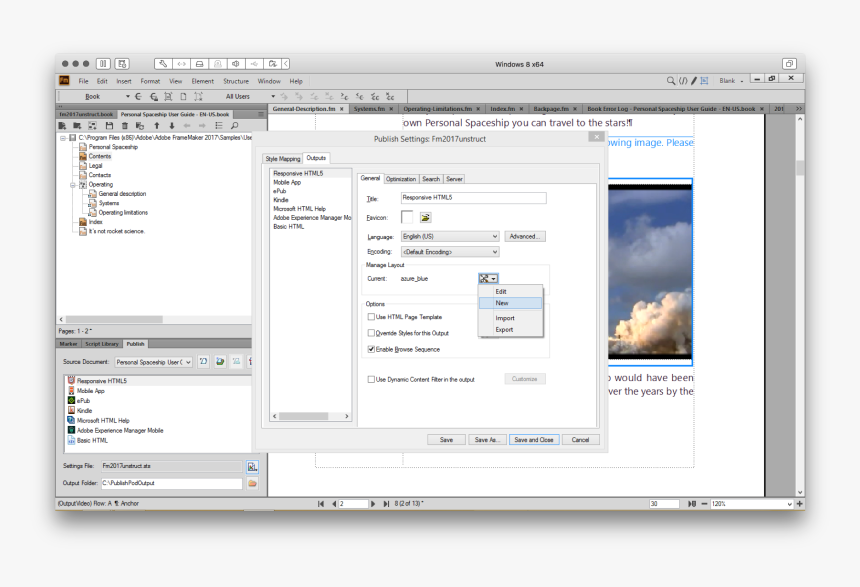Select Edit from layout menu

coord(510,291)
